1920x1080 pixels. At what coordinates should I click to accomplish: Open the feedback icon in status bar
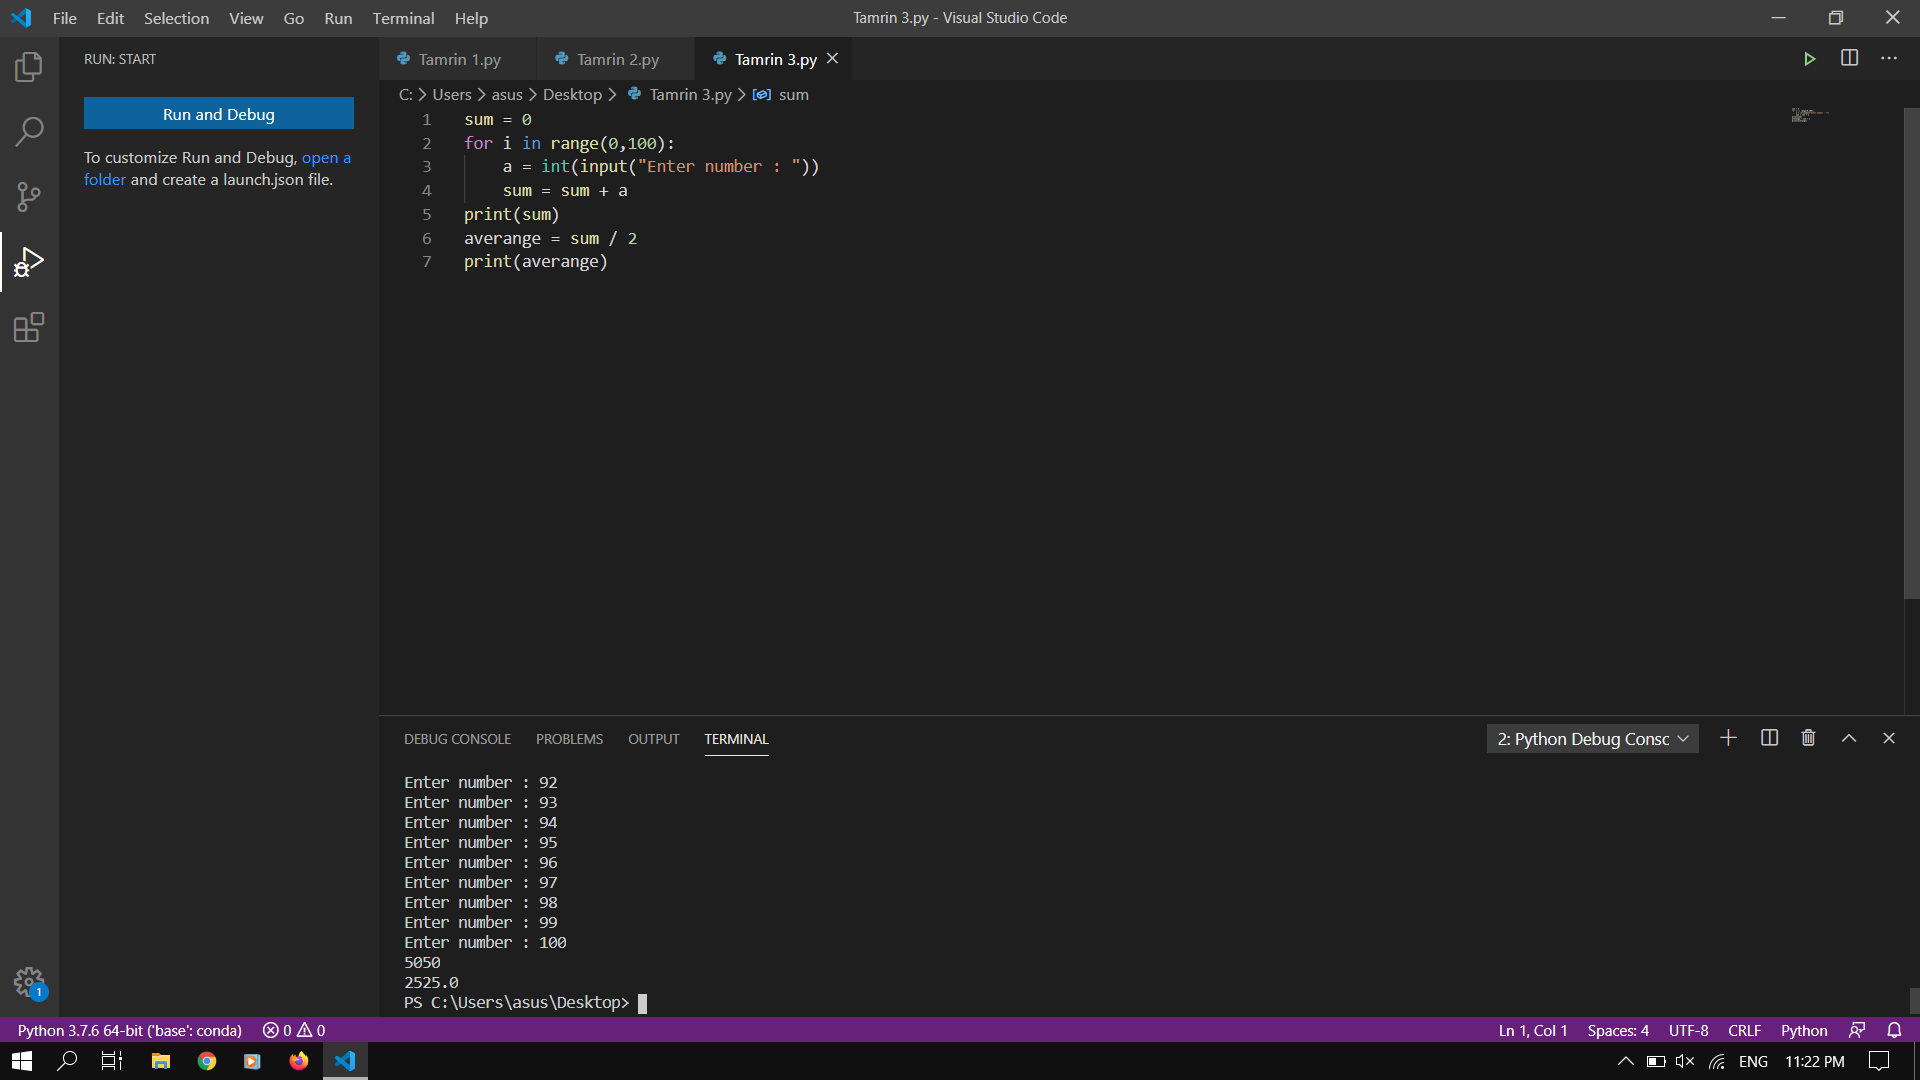coord(1857,1030)
